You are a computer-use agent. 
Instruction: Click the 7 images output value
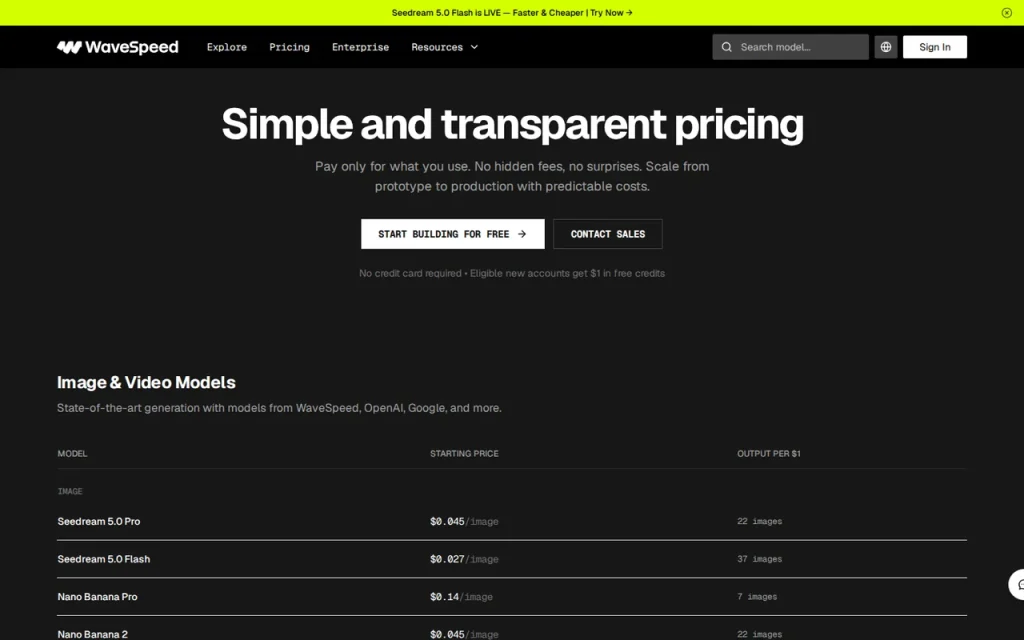(757, 596)
